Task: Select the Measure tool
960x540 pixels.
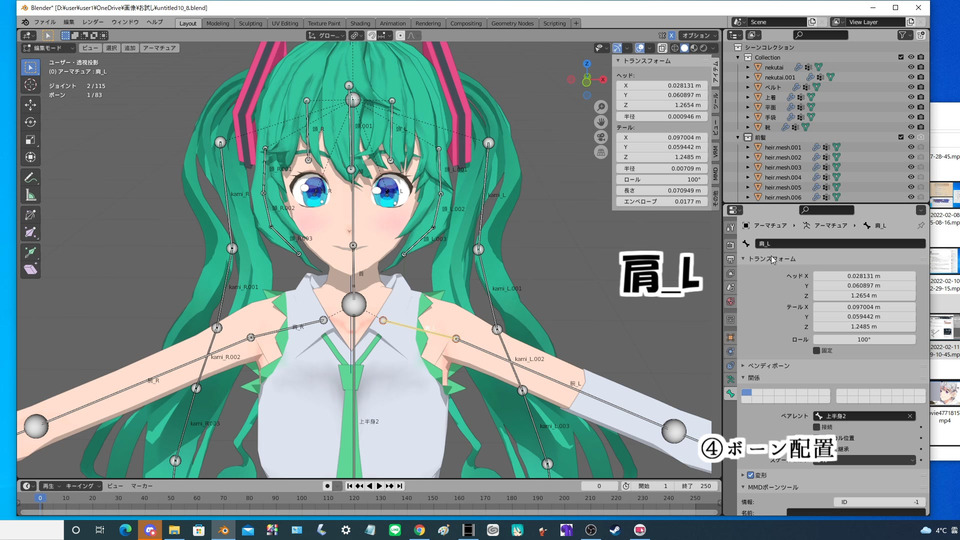Action: [30, 195]
